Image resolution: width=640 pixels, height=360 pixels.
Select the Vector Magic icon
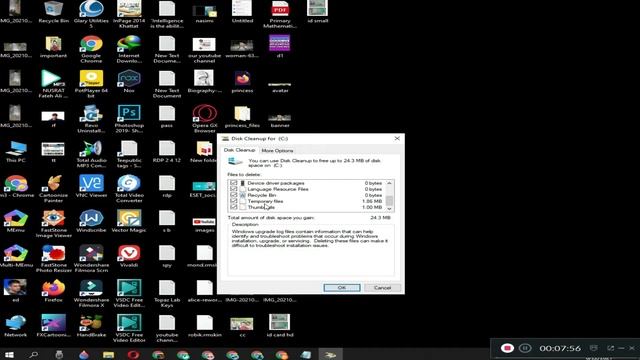(x=129, y=221)
